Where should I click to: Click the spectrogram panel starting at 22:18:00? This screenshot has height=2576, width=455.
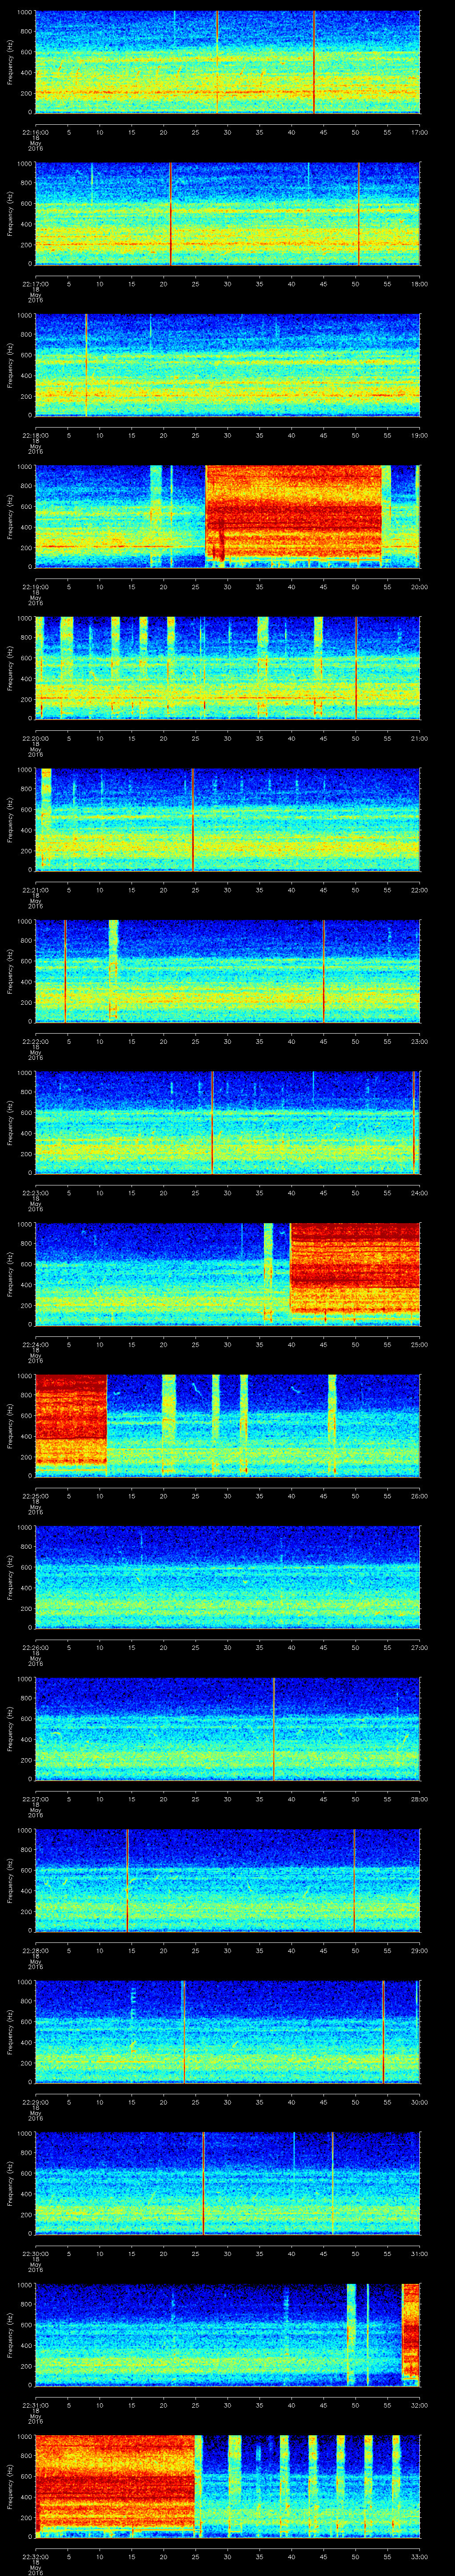coord(228,365)
